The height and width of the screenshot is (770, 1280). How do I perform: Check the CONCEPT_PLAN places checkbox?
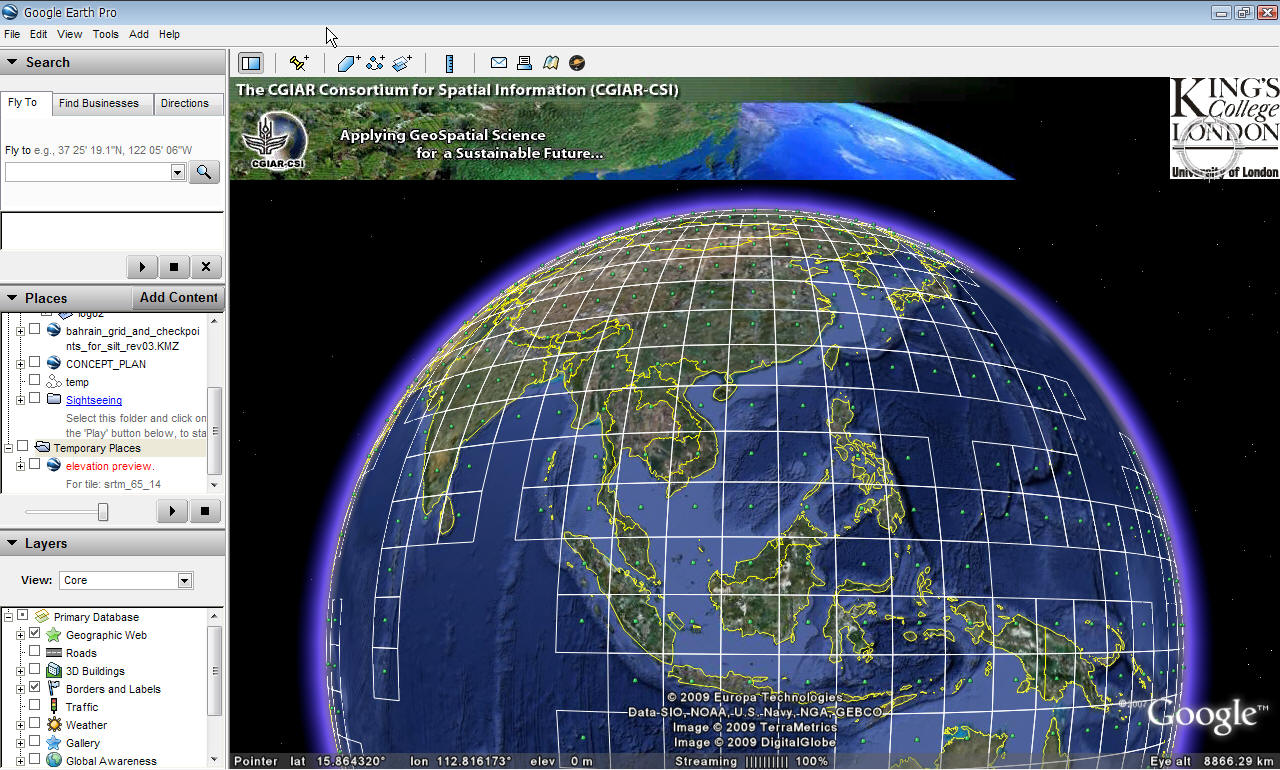[35, 364]
